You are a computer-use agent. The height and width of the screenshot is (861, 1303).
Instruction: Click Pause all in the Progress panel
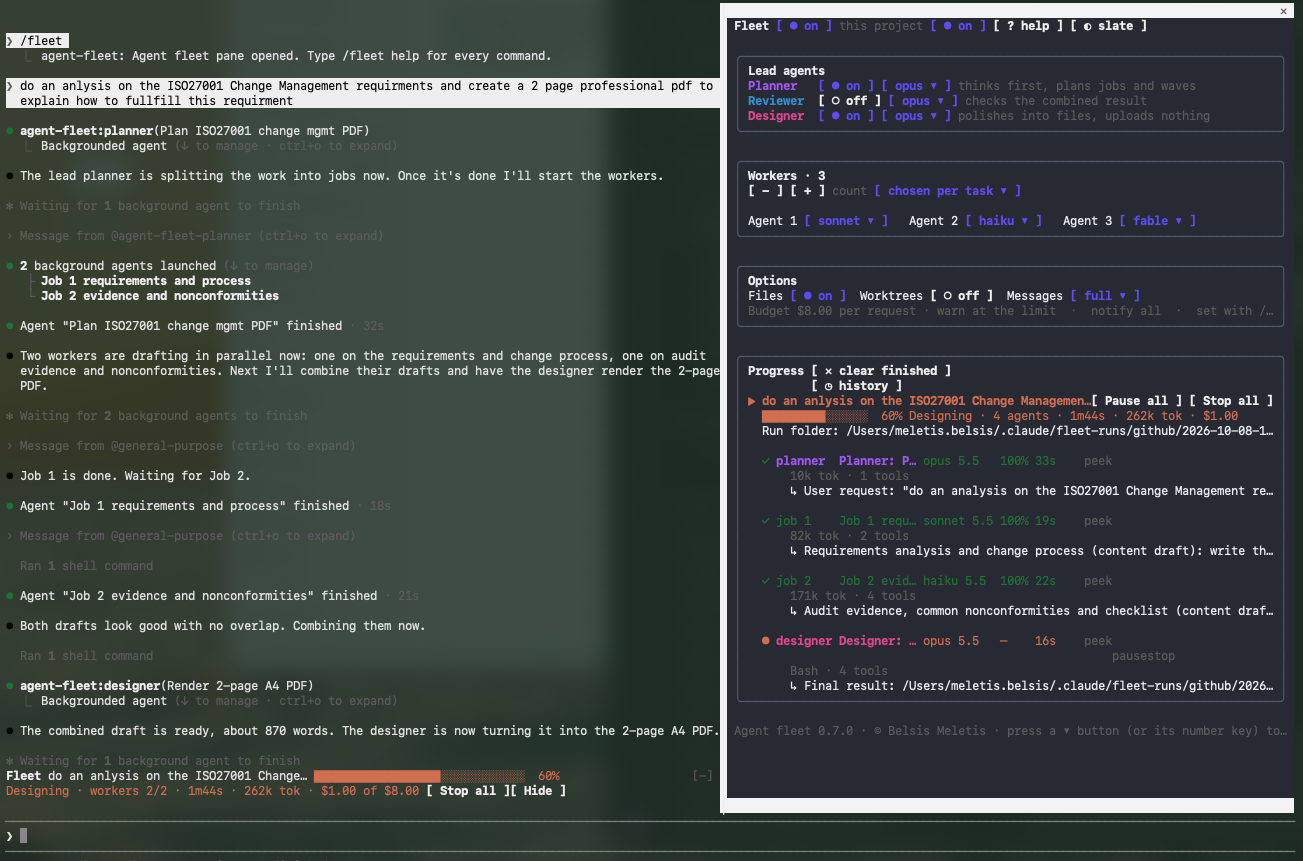click(1139, 401)
